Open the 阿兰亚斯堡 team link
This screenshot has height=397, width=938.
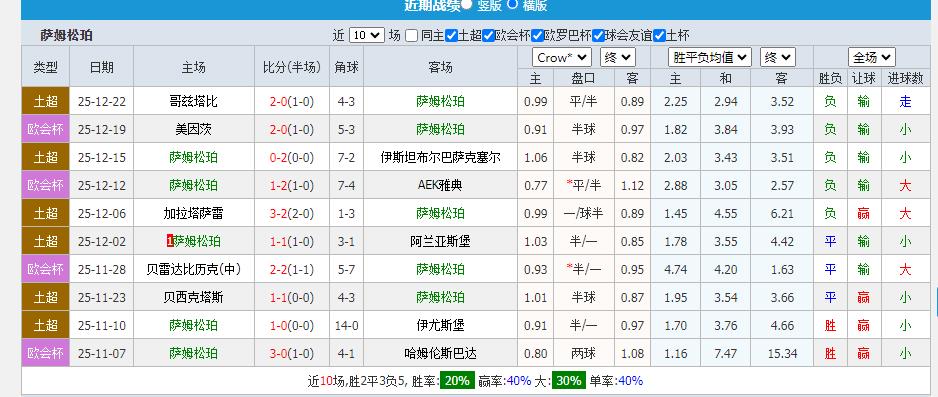[x=440, y=242]
